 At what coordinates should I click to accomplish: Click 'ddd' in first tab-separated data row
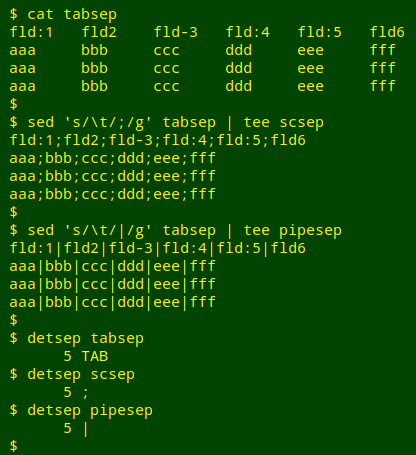click(239, 50)
